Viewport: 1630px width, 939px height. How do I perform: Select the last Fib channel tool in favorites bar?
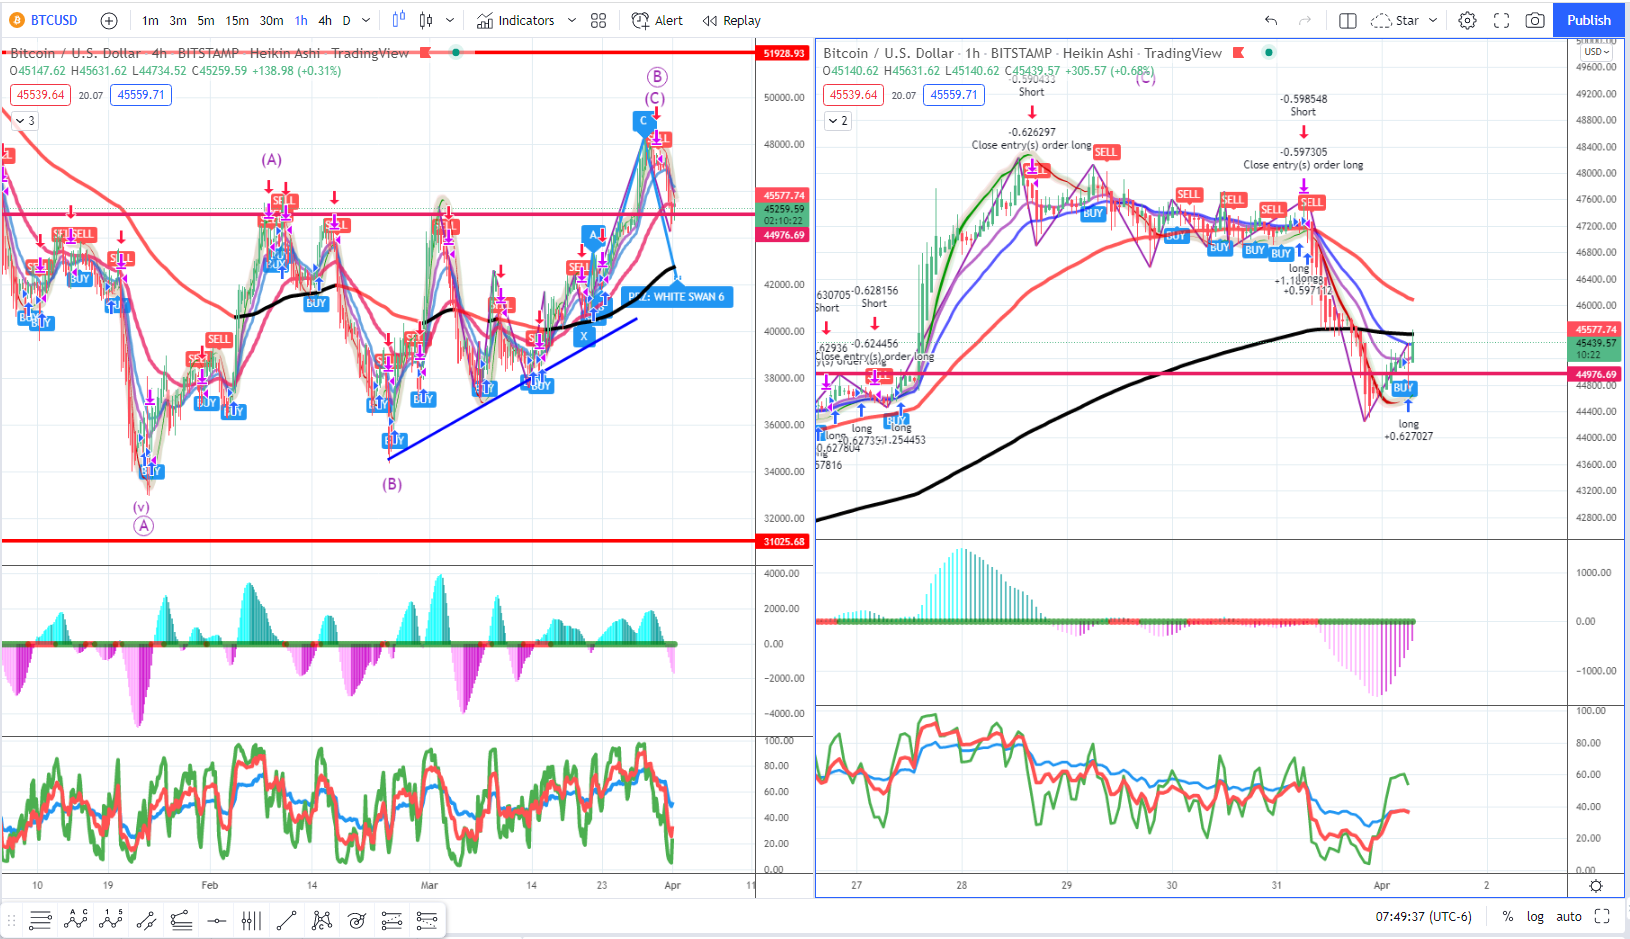(x=427, y=920)
